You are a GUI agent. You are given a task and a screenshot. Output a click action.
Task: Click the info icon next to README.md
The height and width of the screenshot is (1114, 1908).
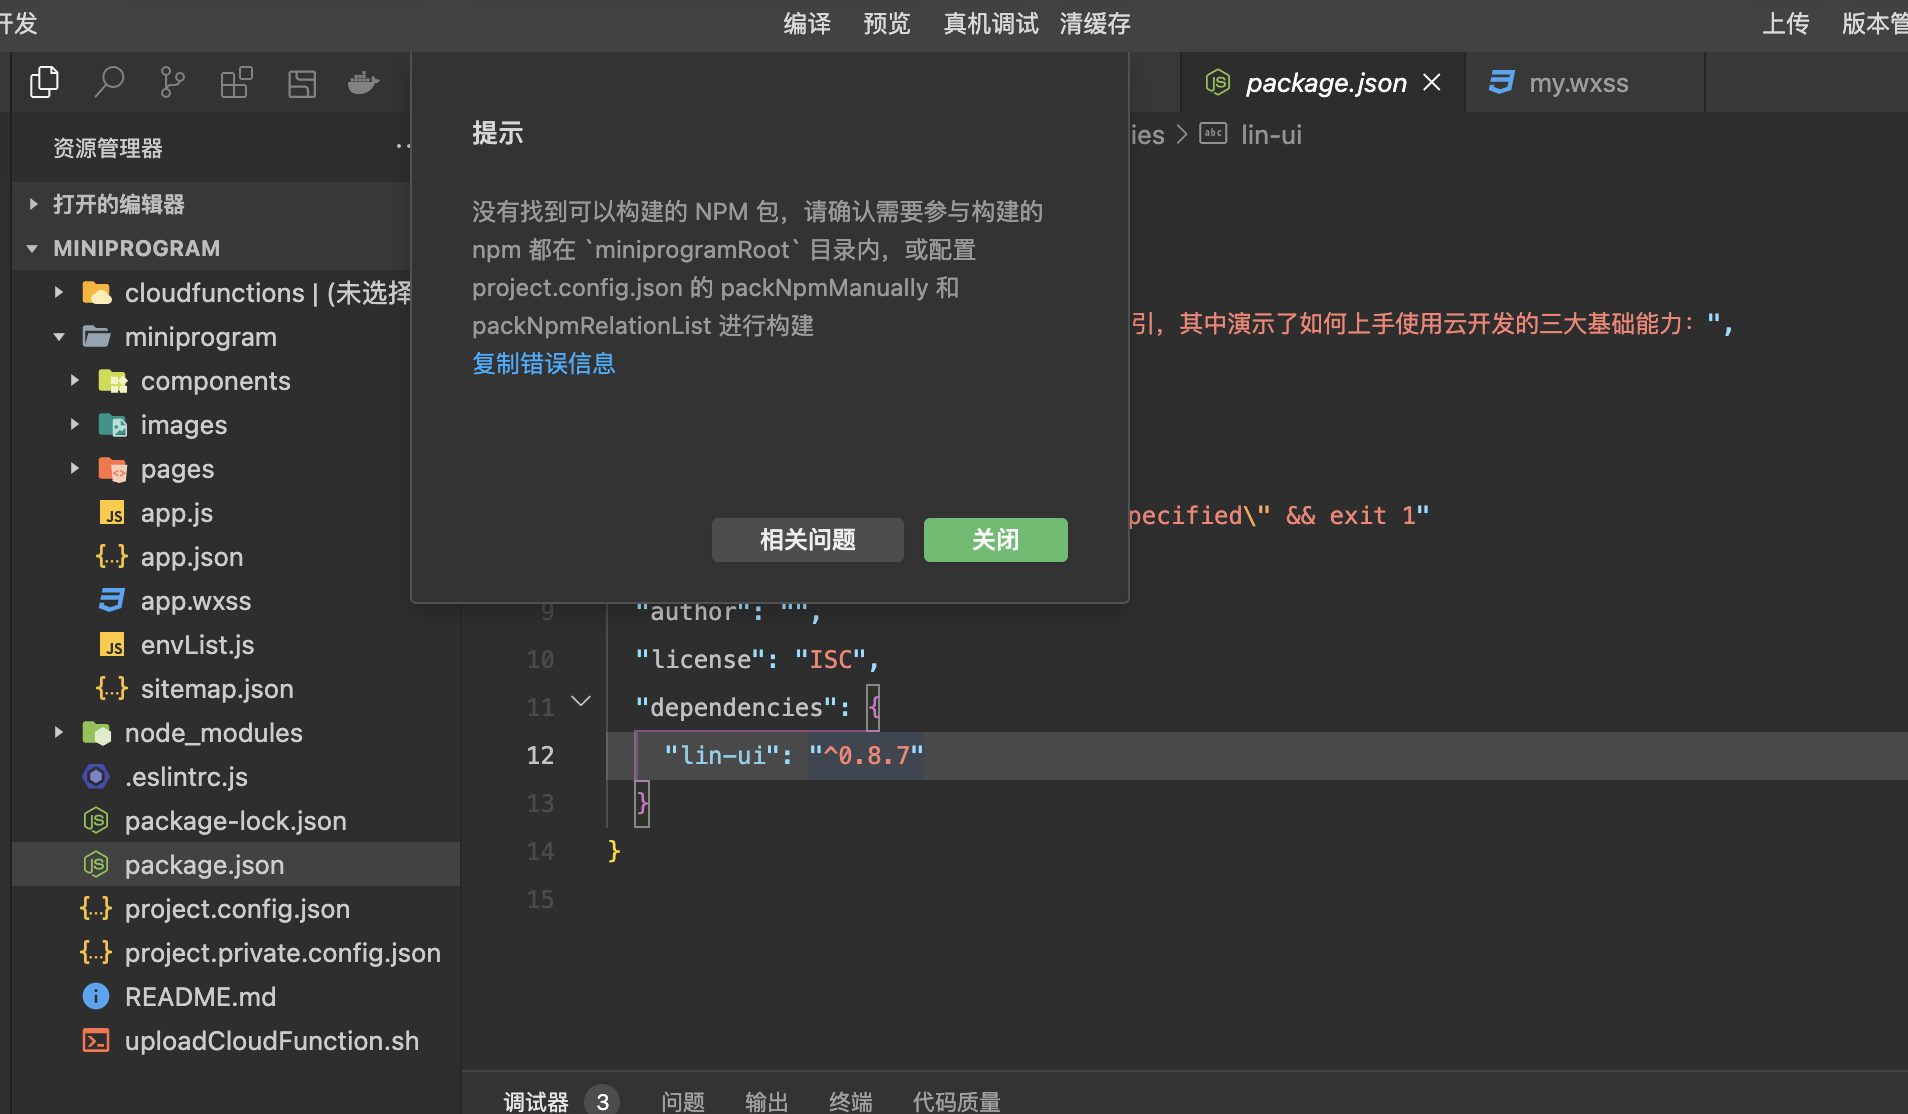pos(95,996)
